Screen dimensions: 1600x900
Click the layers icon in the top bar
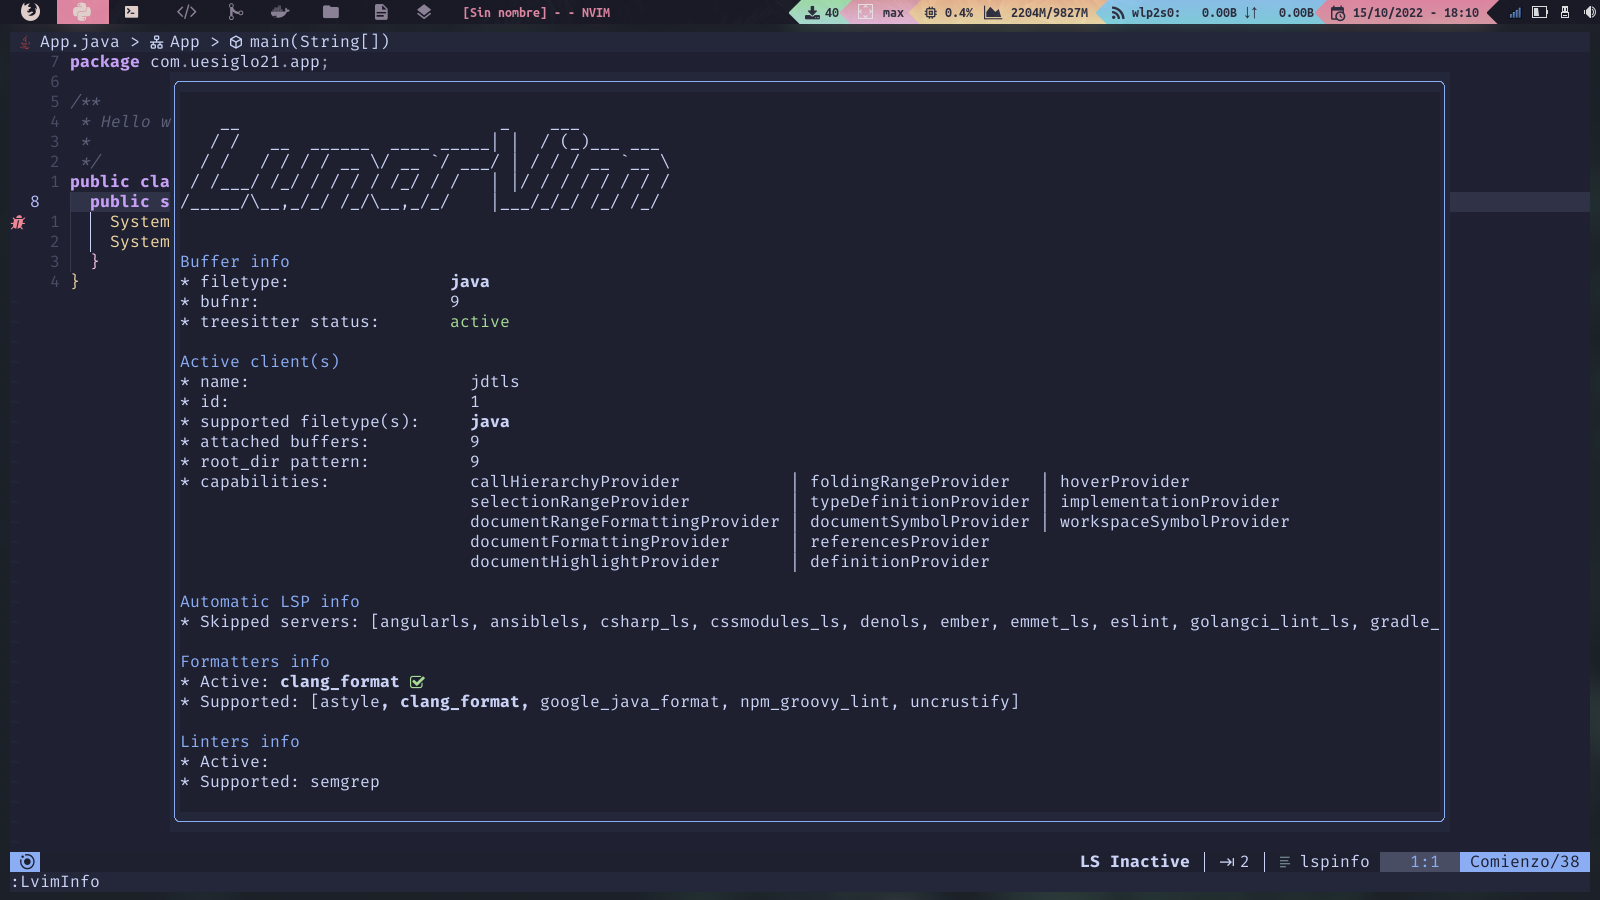click(424, 12)
